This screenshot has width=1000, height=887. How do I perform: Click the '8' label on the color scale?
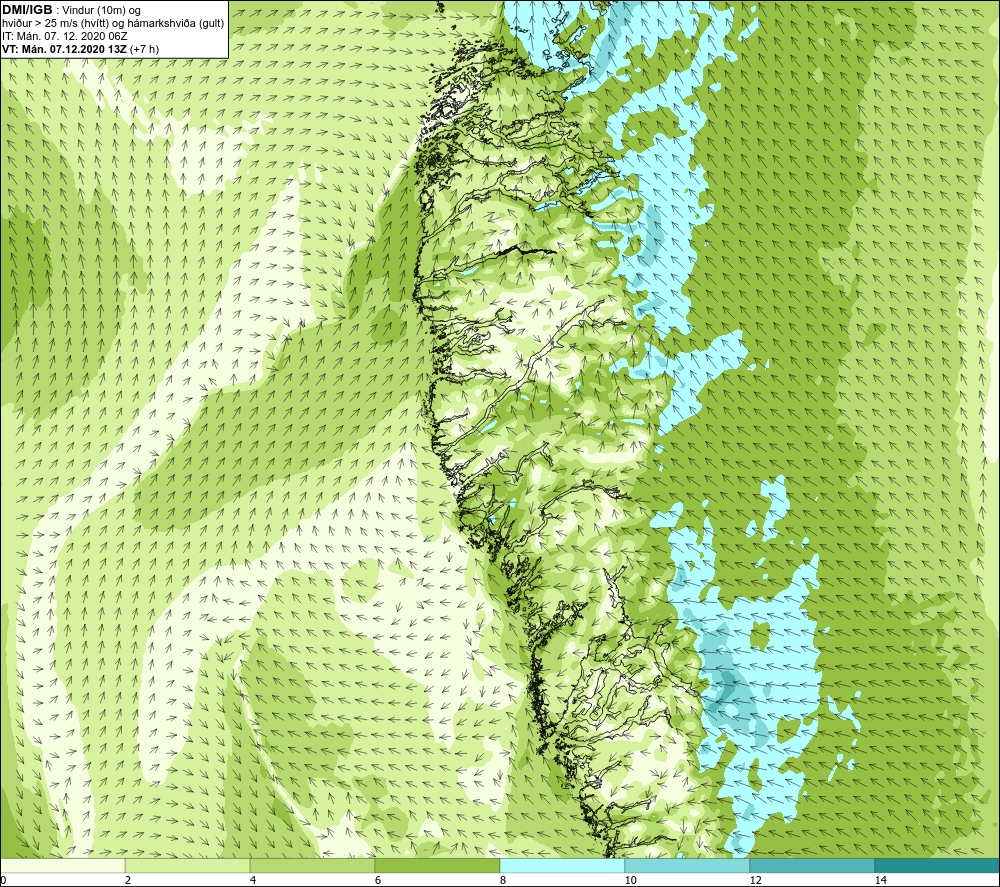coord(503,880)
